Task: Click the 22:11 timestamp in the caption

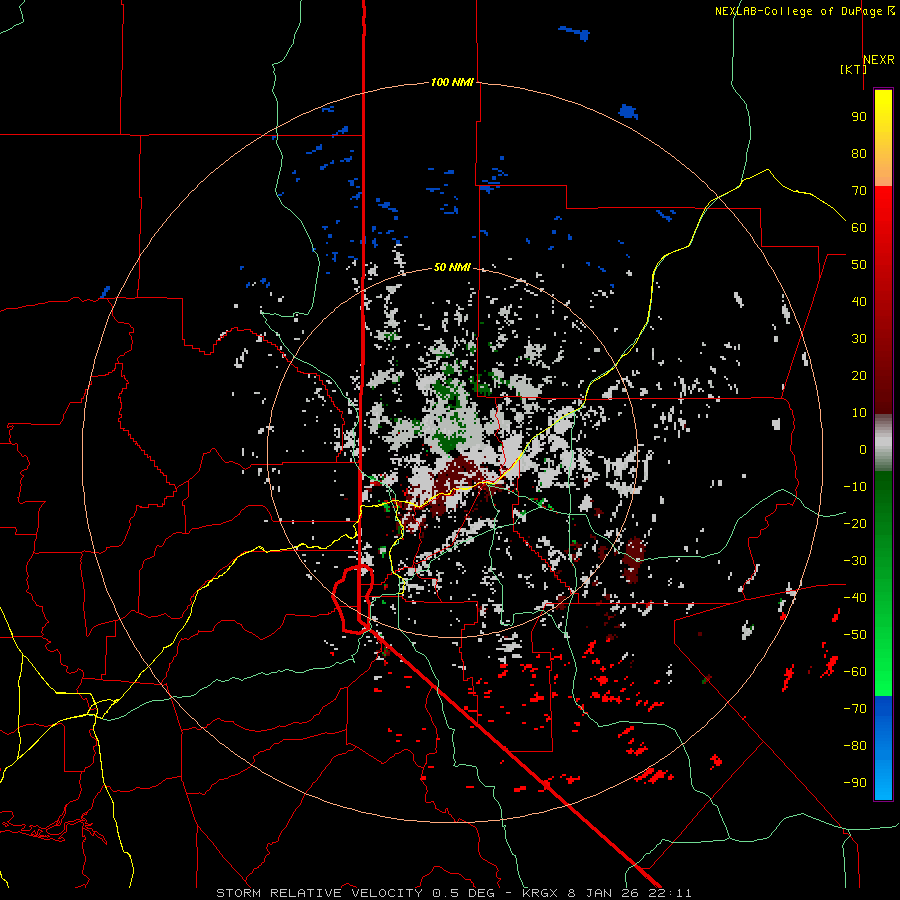Action: 668,893
